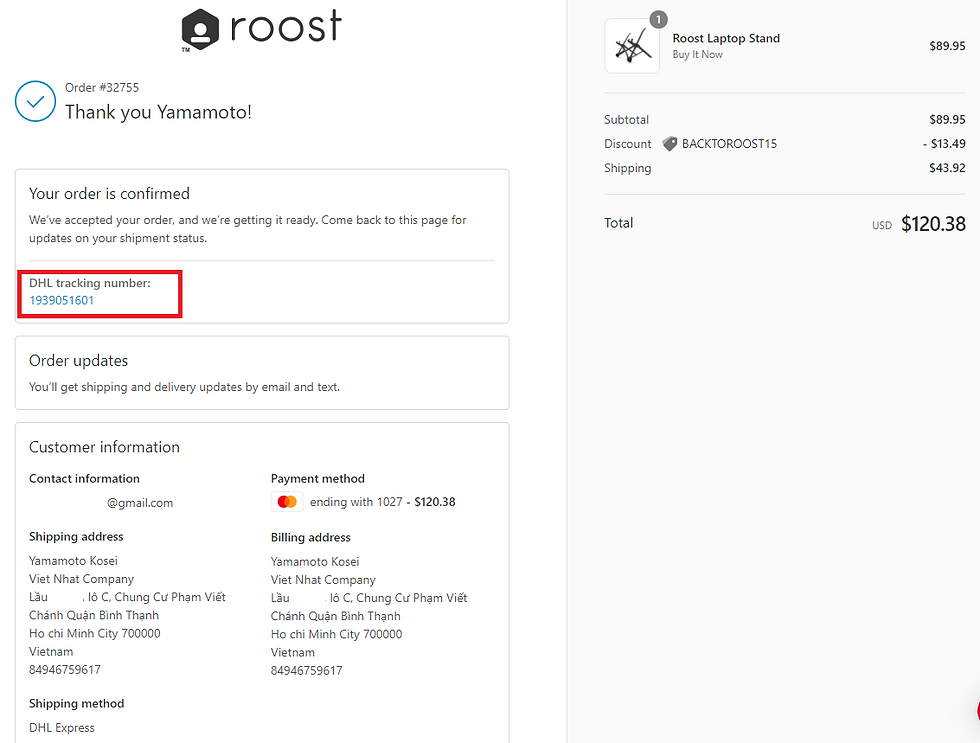Viewport: 980px width, 743px height.
Task: Click the BACKTOROOST15 discount code
Action: tap(729, 144)
